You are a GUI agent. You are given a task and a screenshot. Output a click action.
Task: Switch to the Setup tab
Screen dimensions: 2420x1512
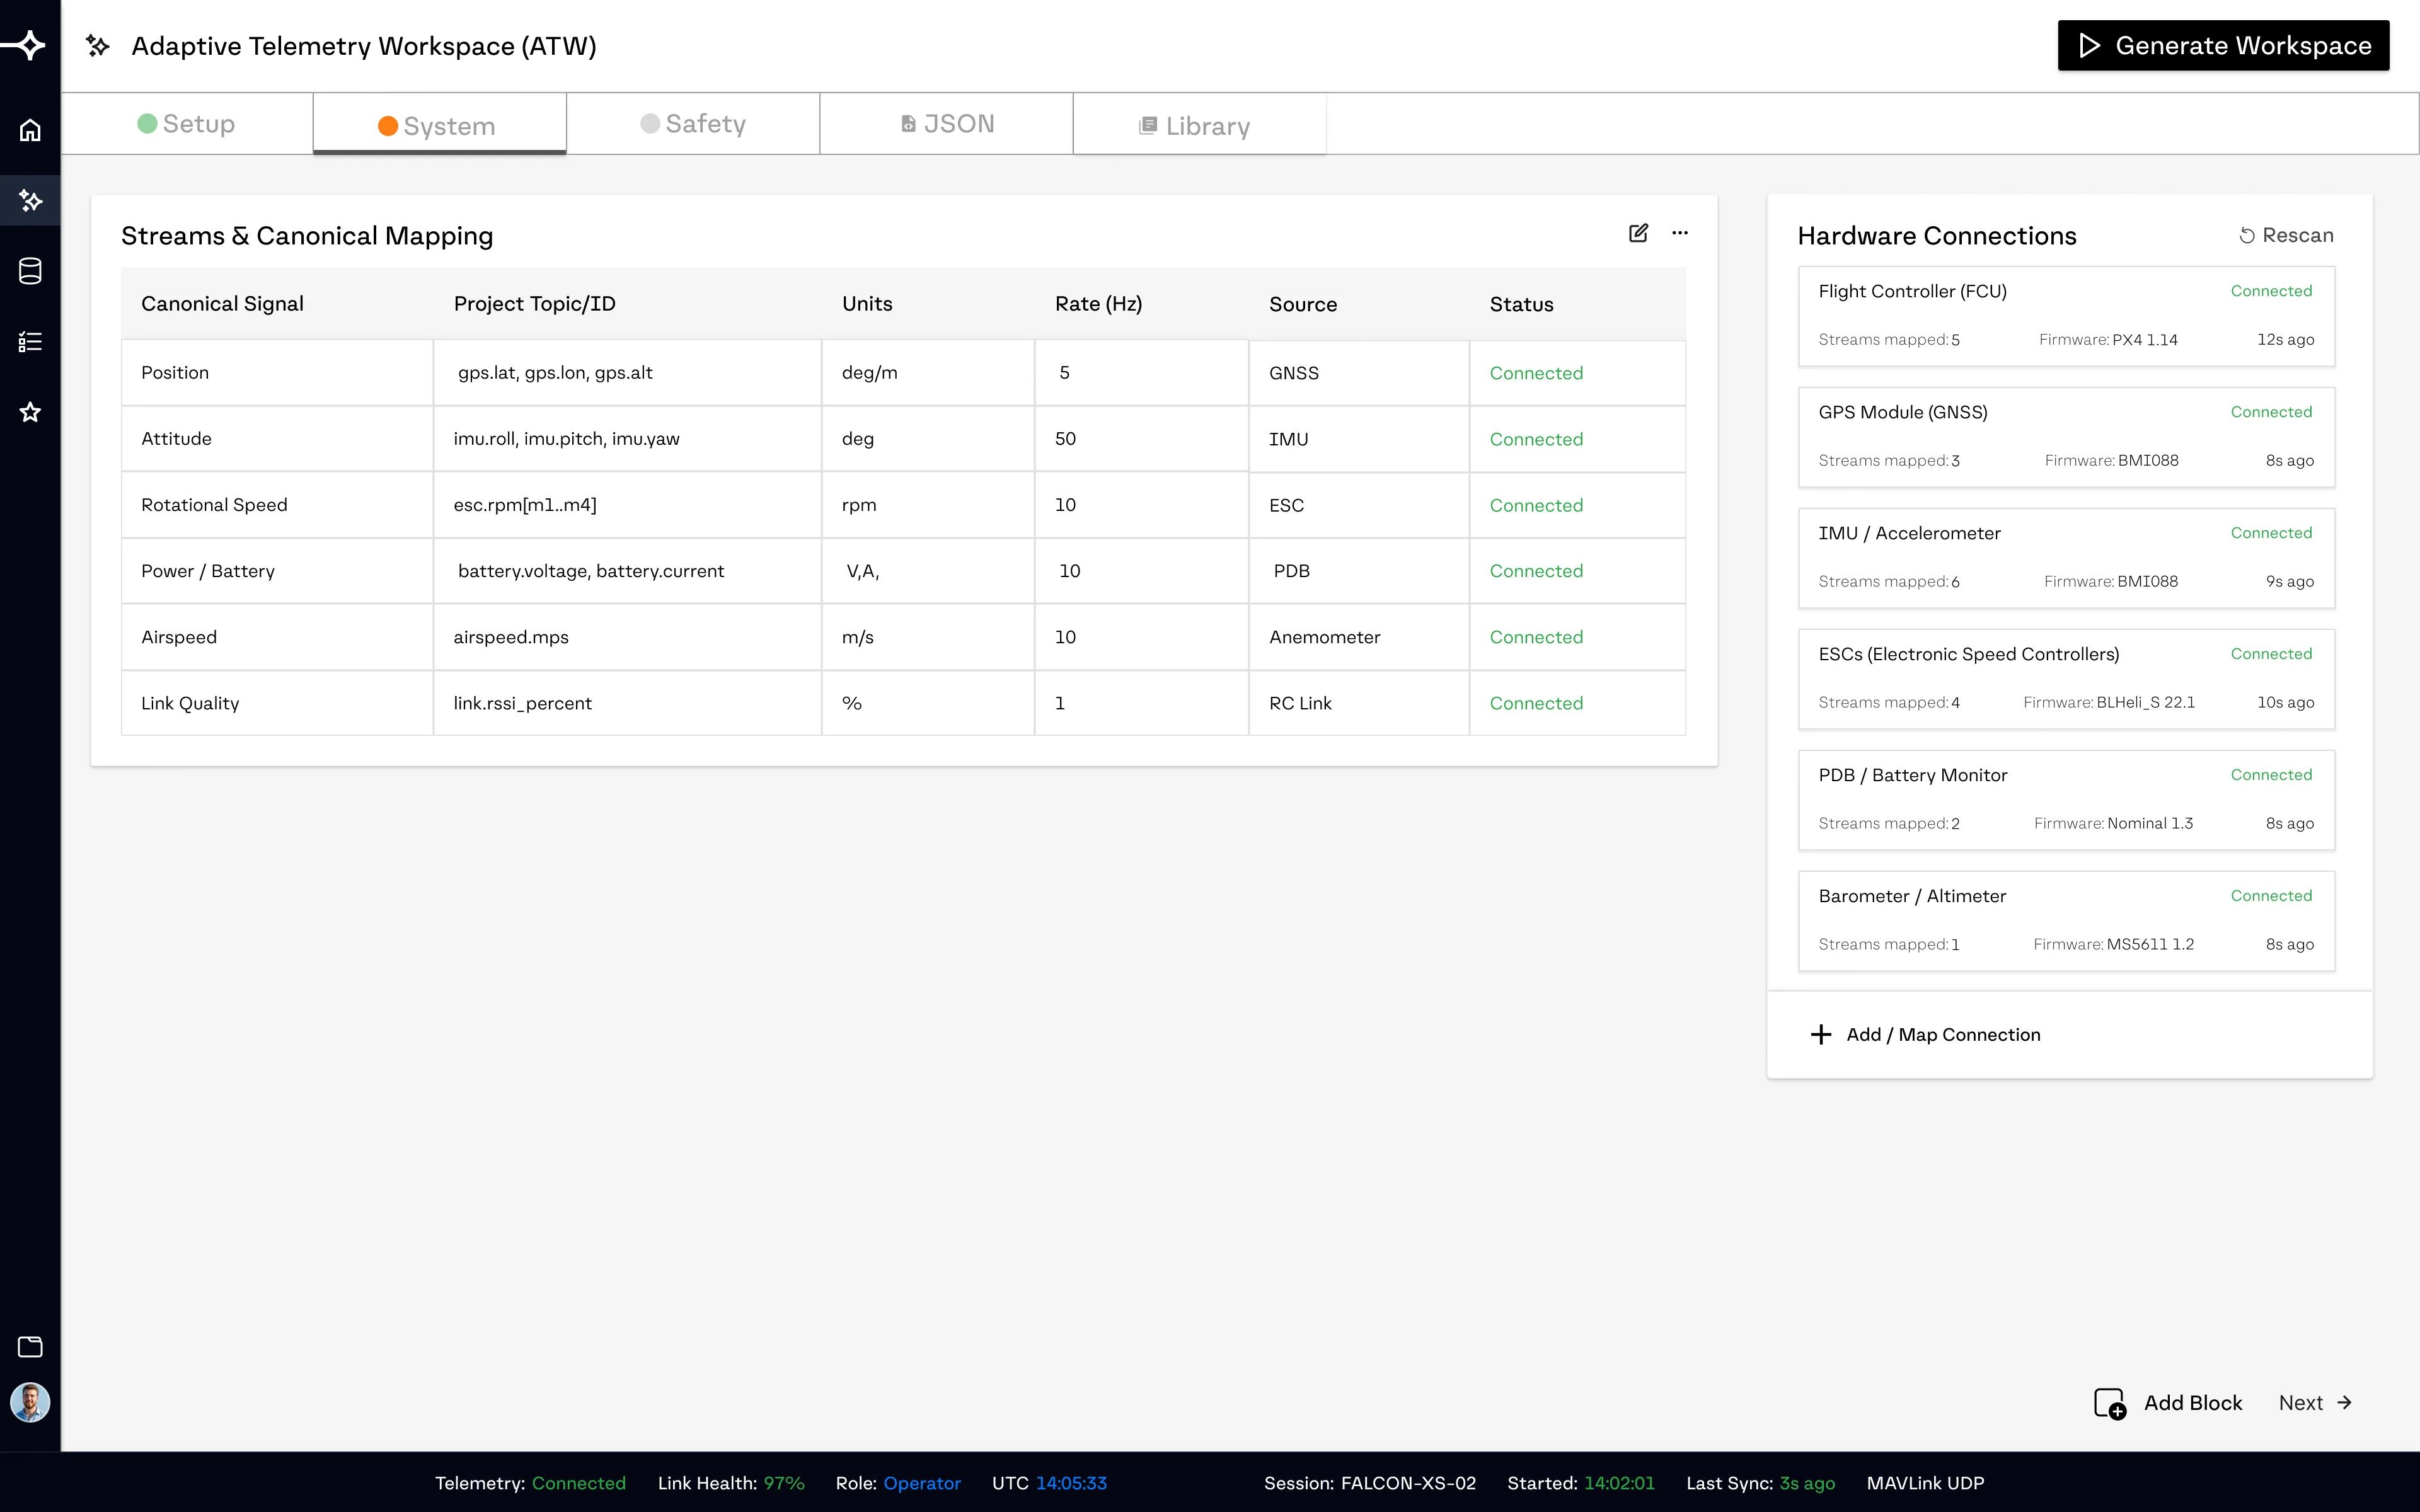click(187, 124)
